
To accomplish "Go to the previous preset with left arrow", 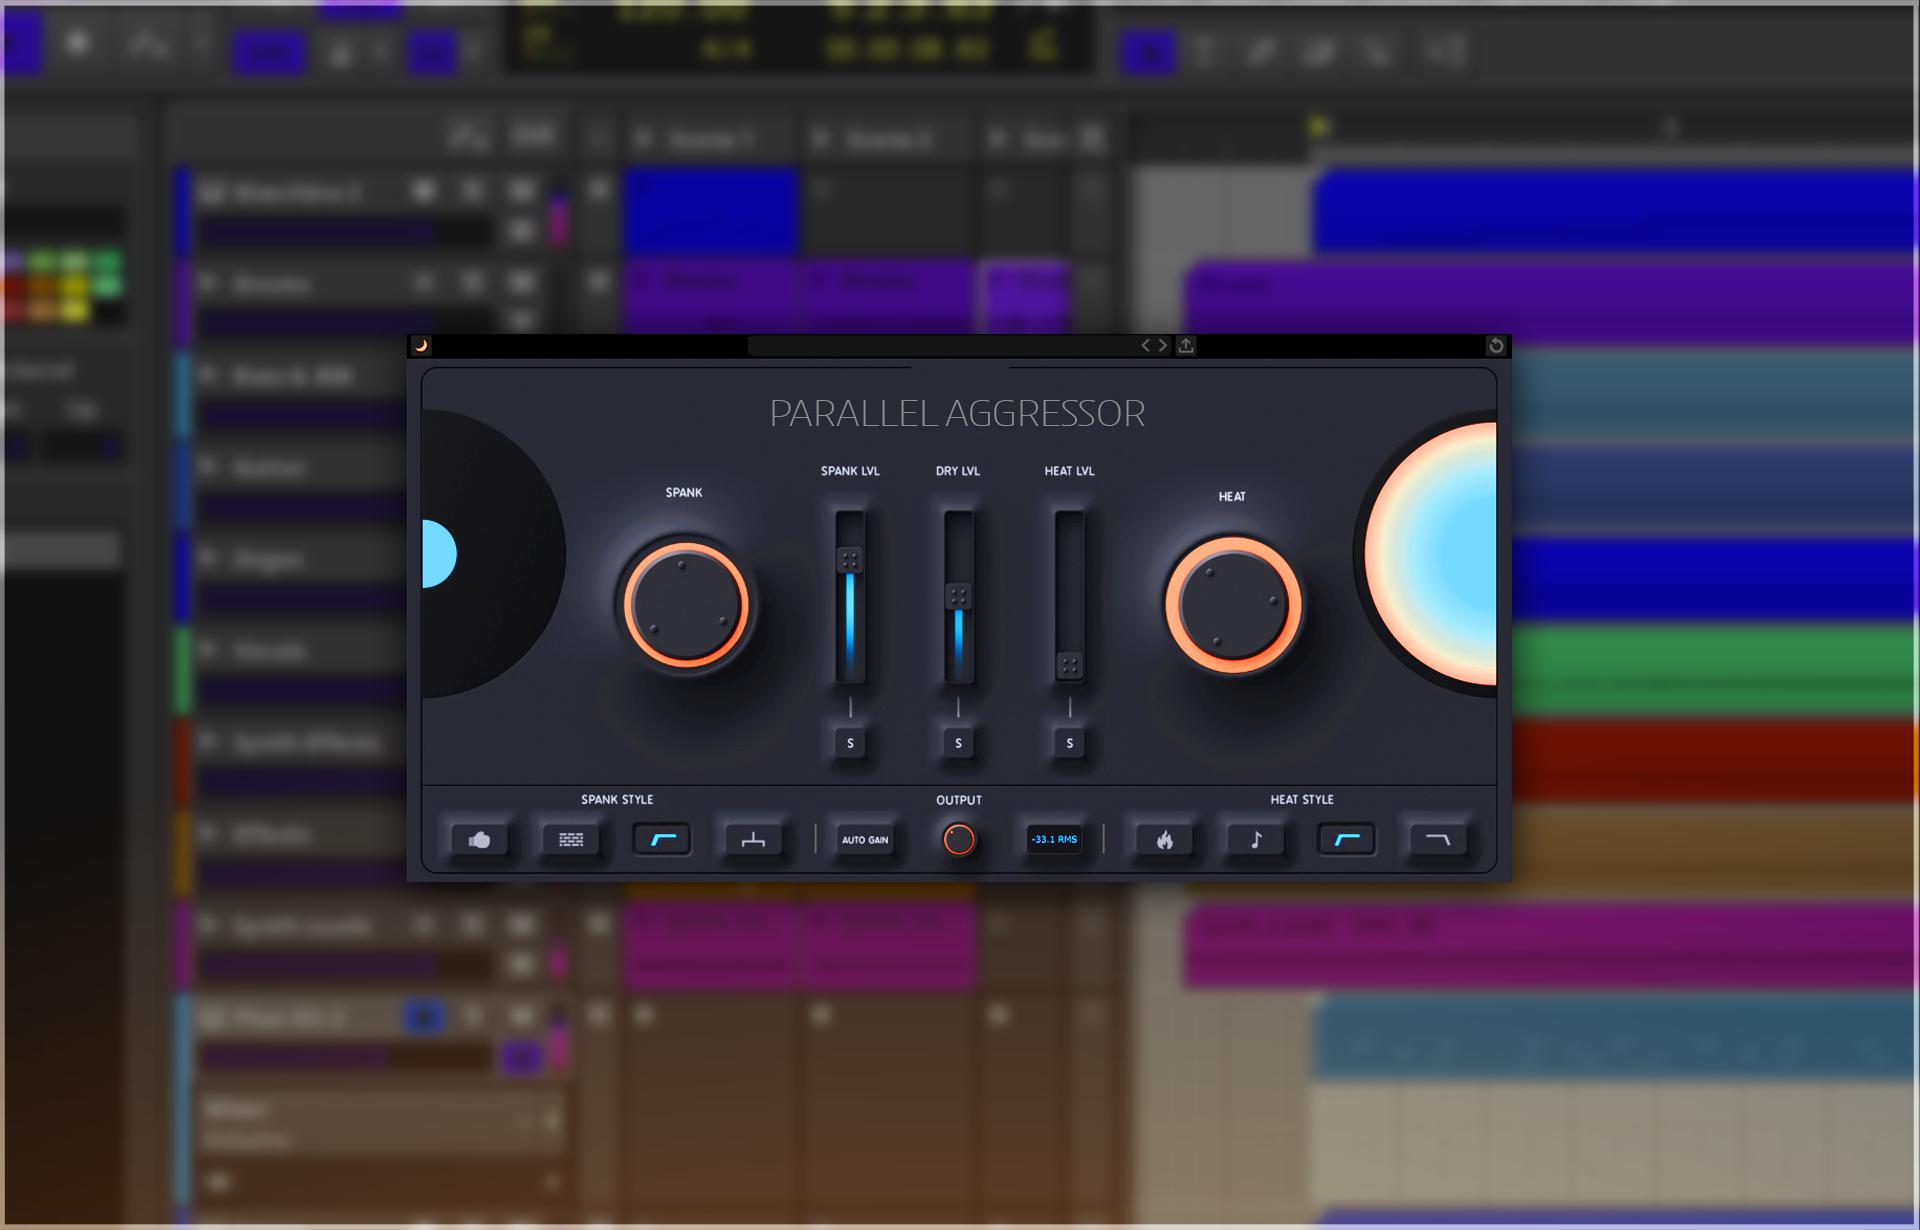I will coord(1145,345).
